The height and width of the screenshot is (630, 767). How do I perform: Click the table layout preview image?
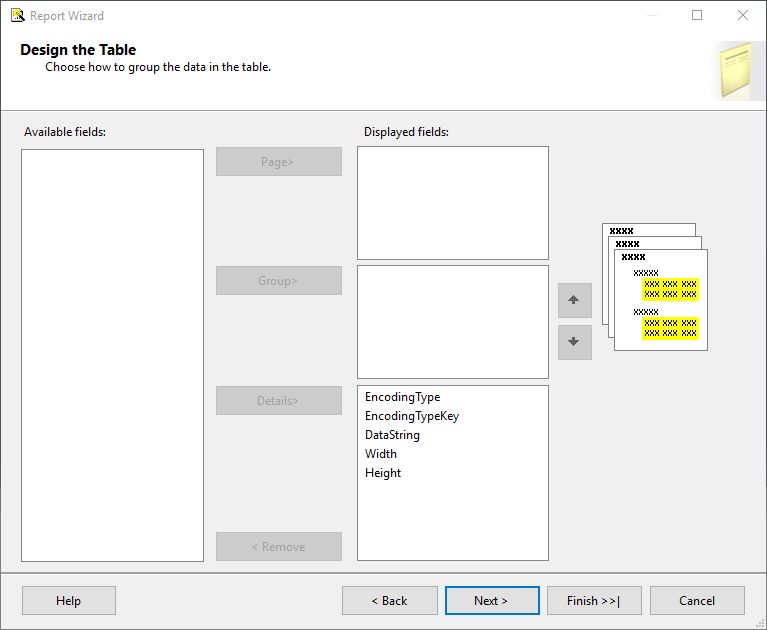[655, 287]
